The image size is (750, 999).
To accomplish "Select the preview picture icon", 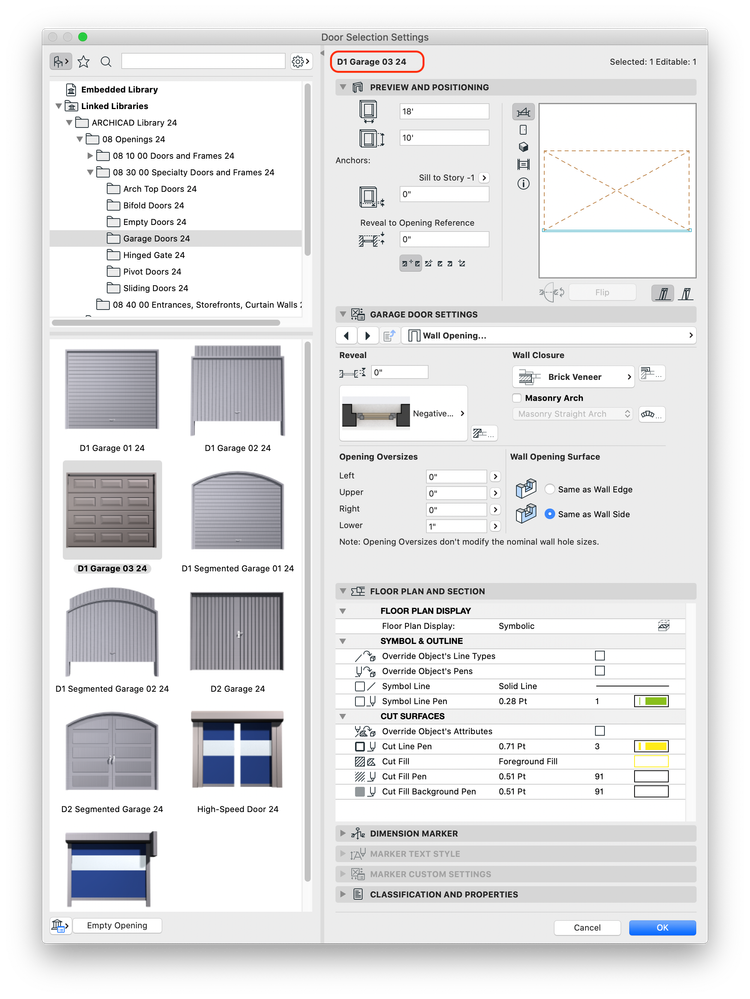I will 523,164.
